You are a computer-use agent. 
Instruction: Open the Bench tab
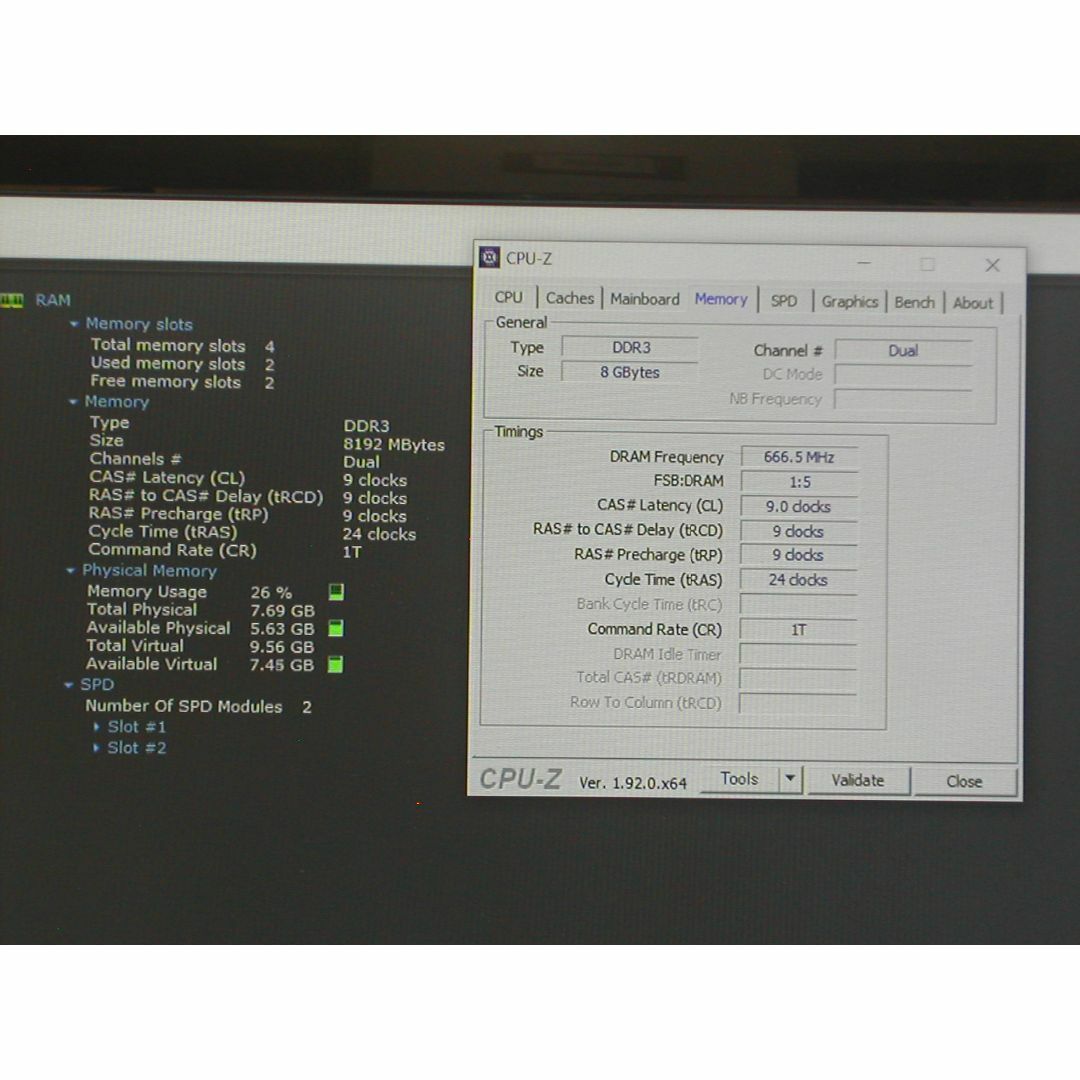[914, 302]
